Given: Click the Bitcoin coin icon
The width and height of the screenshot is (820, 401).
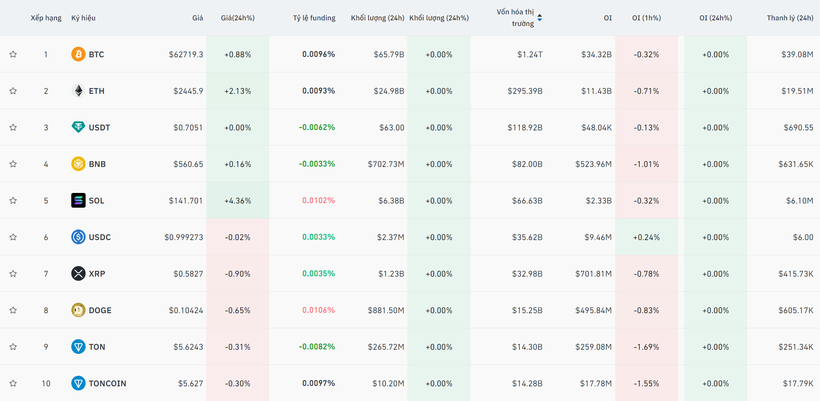Looking at the screenshot, I should 78,54.
